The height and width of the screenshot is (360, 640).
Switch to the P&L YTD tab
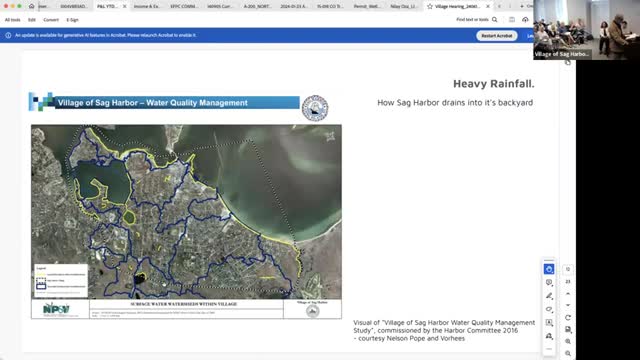[x=107, y=6]
